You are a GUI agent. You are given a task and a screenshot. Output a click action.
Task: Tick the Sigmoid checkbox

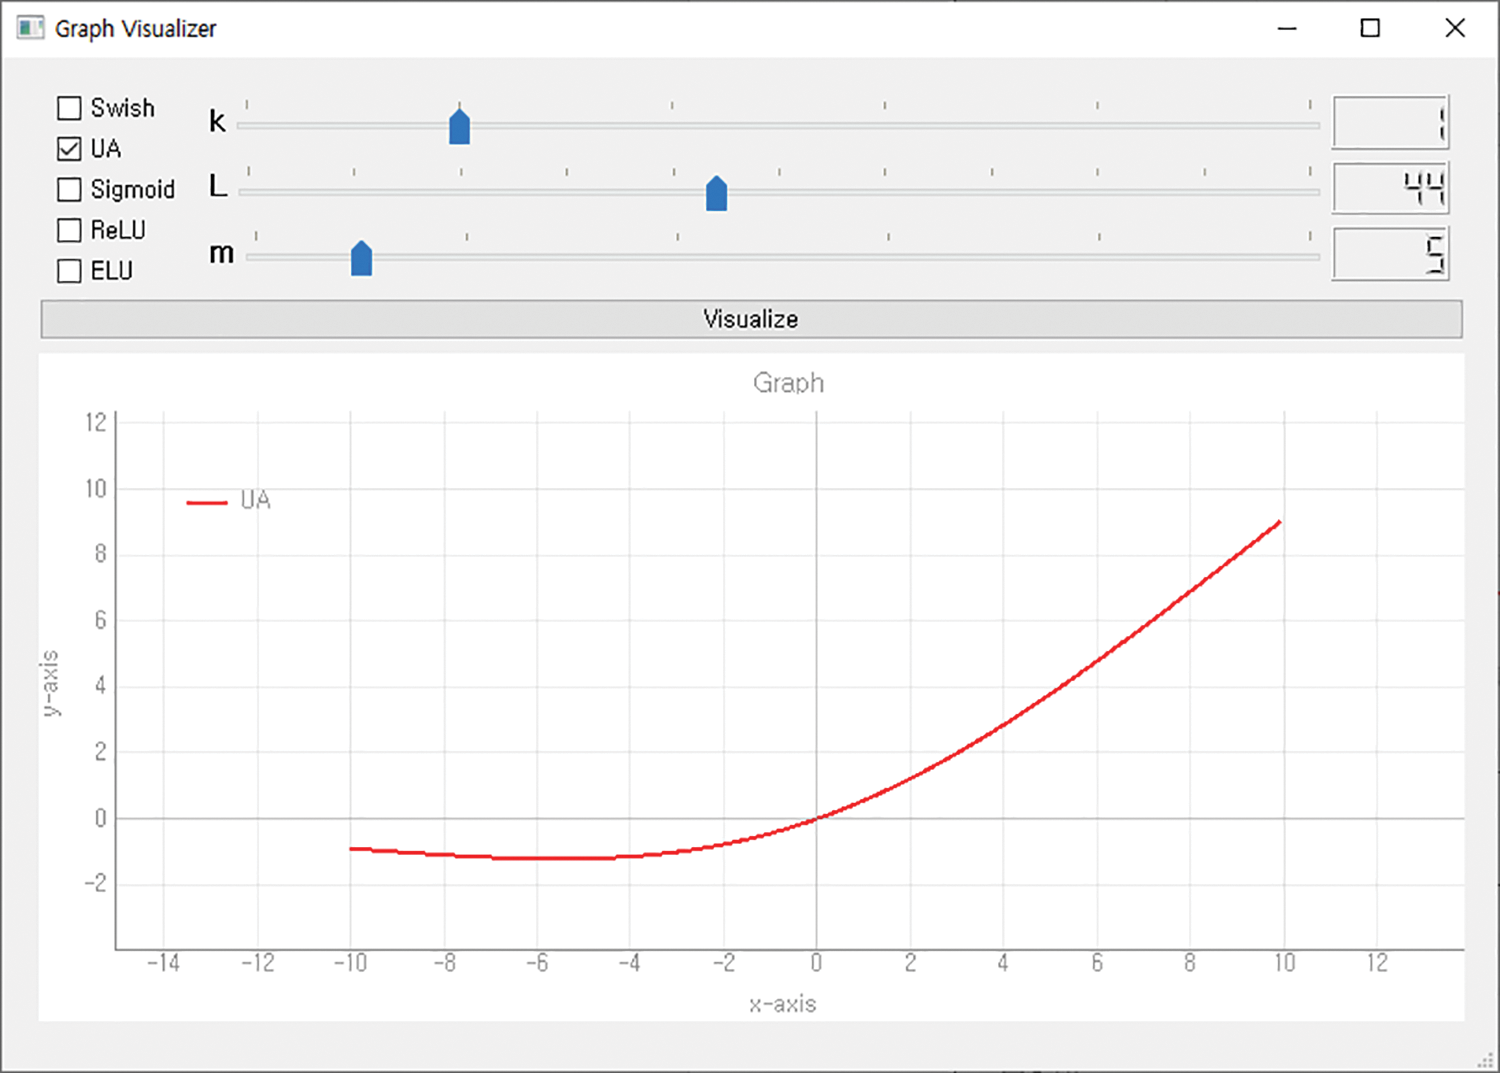coord(69,190)
